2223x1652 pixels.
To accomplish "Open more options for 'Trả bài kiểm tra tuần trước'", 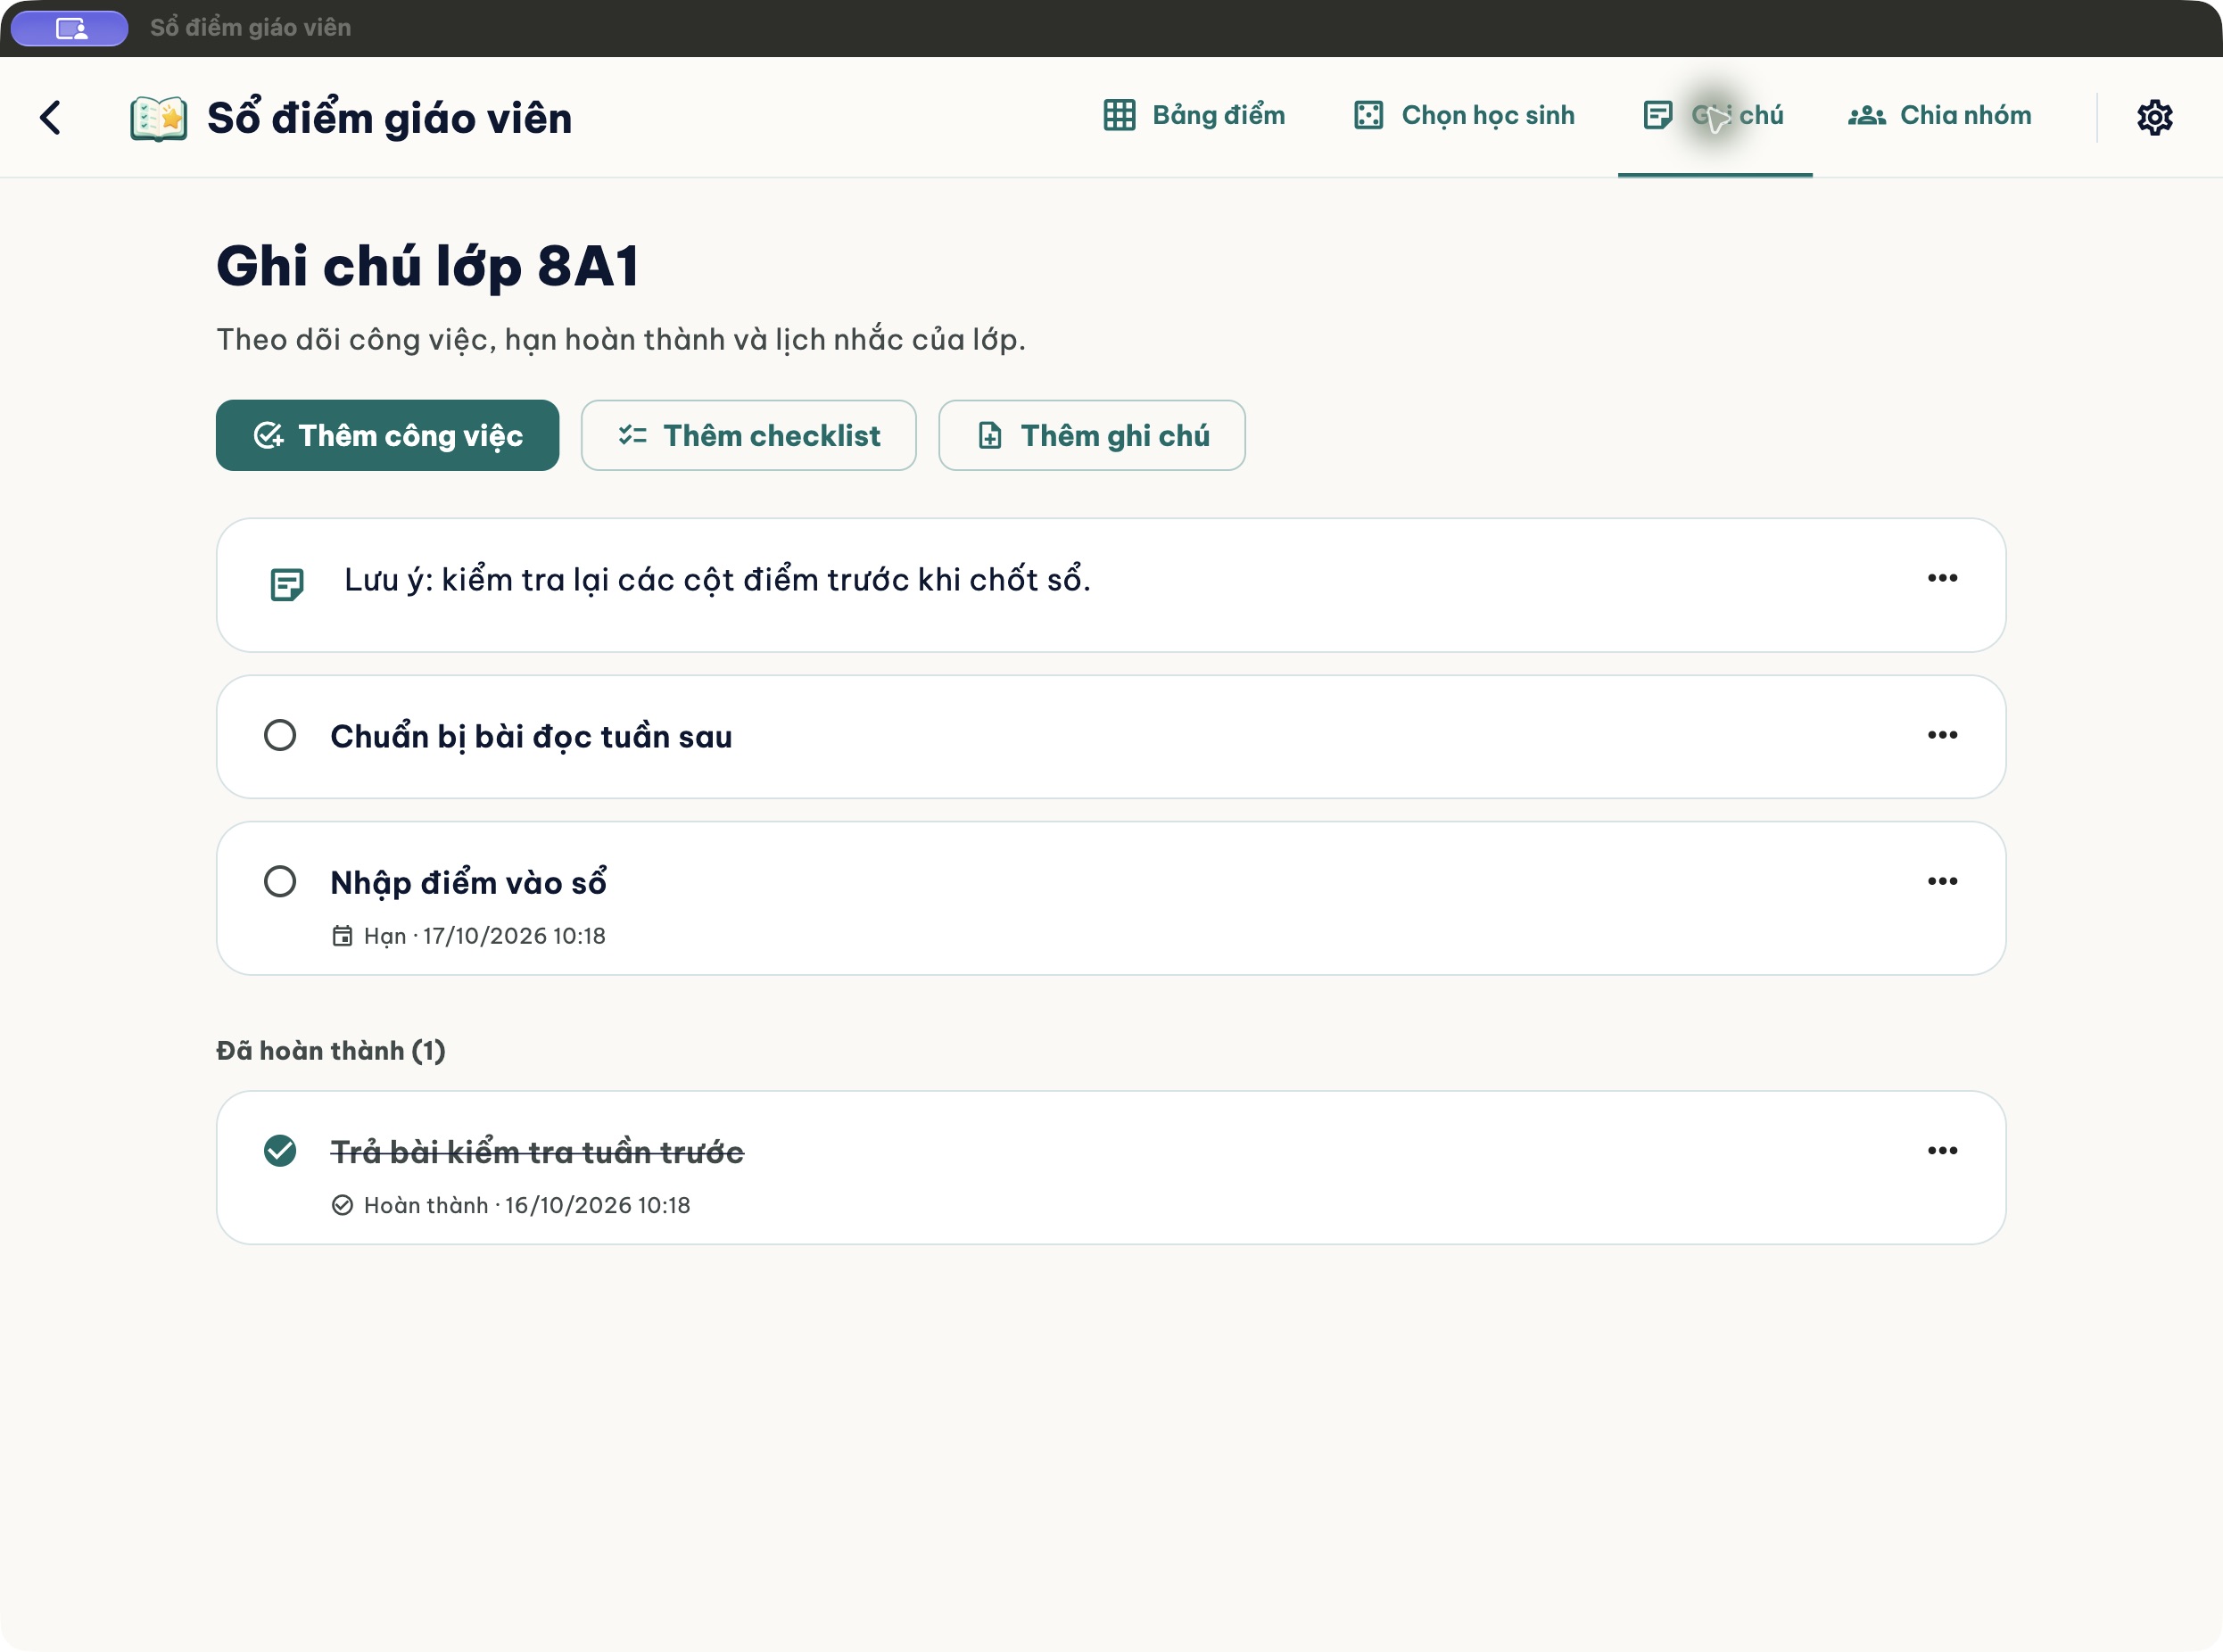I will pos(1942,1150).
